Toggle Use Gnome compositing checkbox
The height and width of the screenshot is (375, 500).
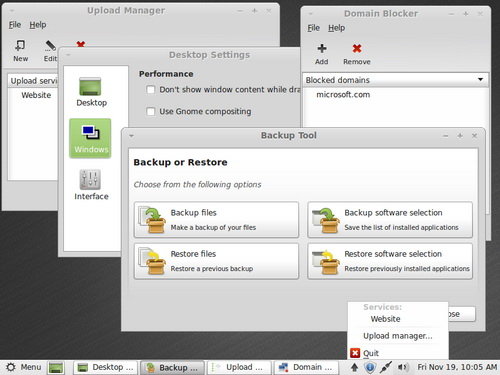pyautogui.click(x=151, y=111)
